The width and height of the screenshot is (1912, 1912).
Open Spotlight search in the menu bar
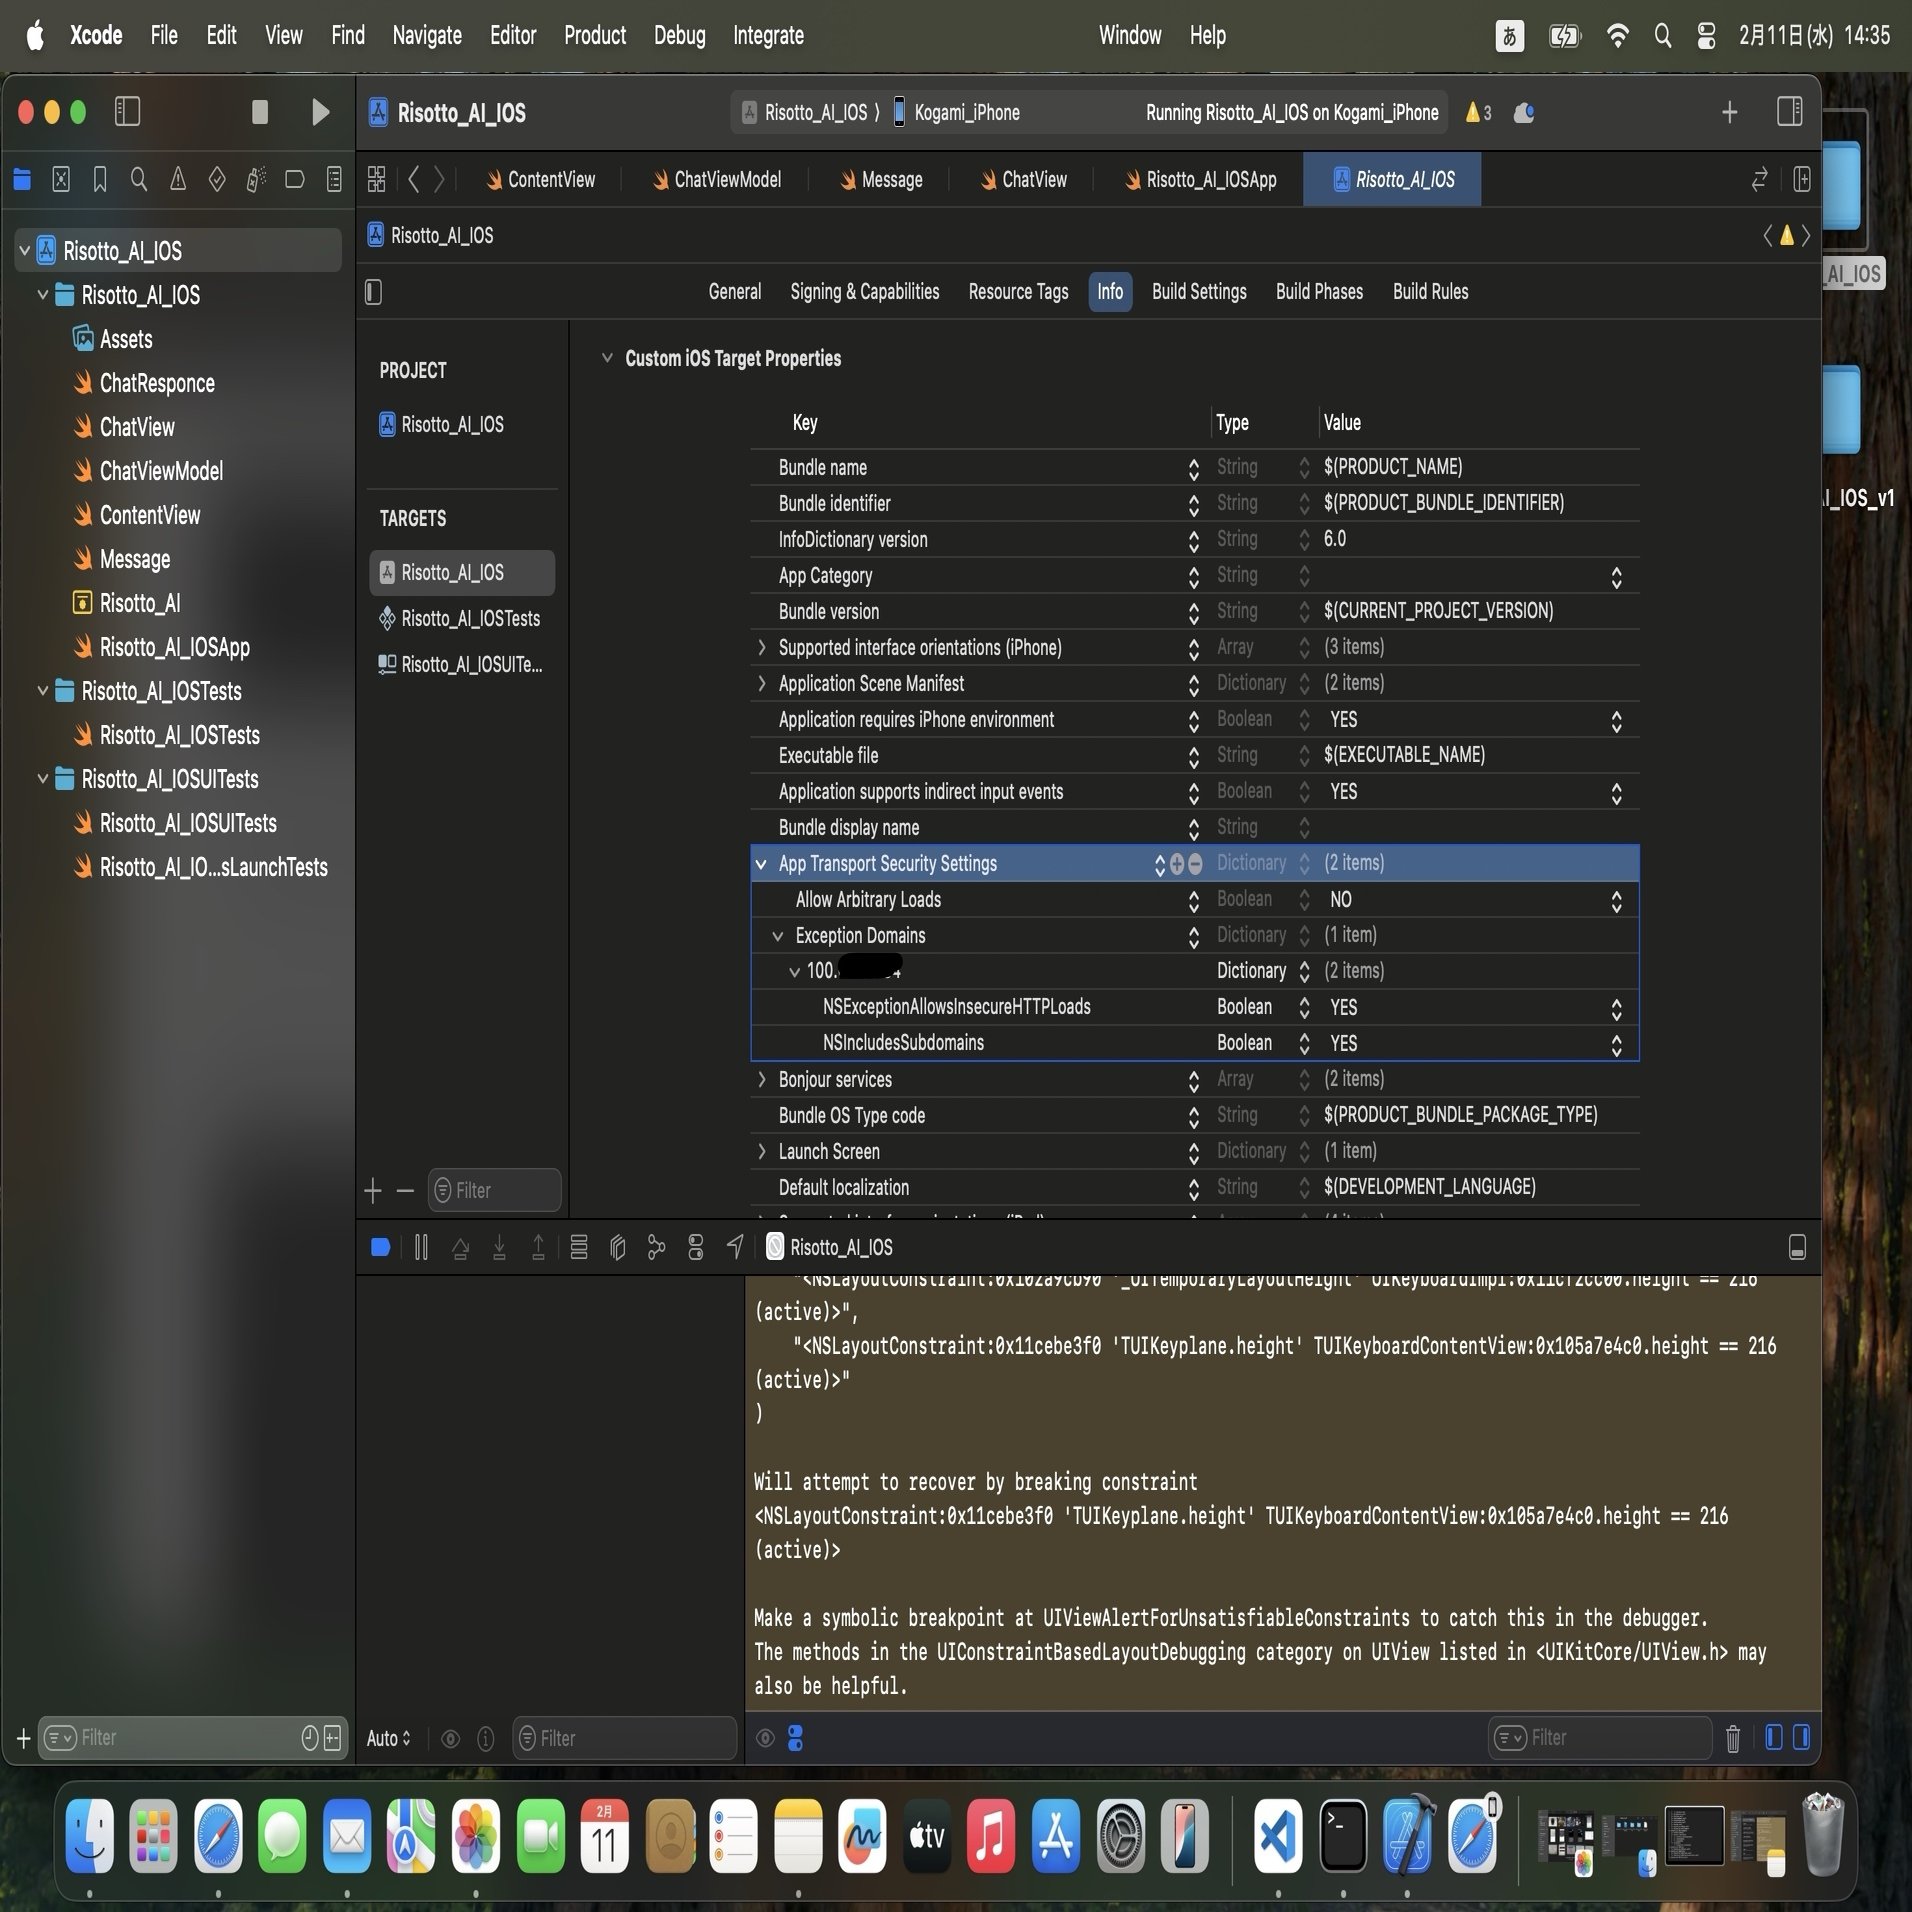click(1662, 36)
